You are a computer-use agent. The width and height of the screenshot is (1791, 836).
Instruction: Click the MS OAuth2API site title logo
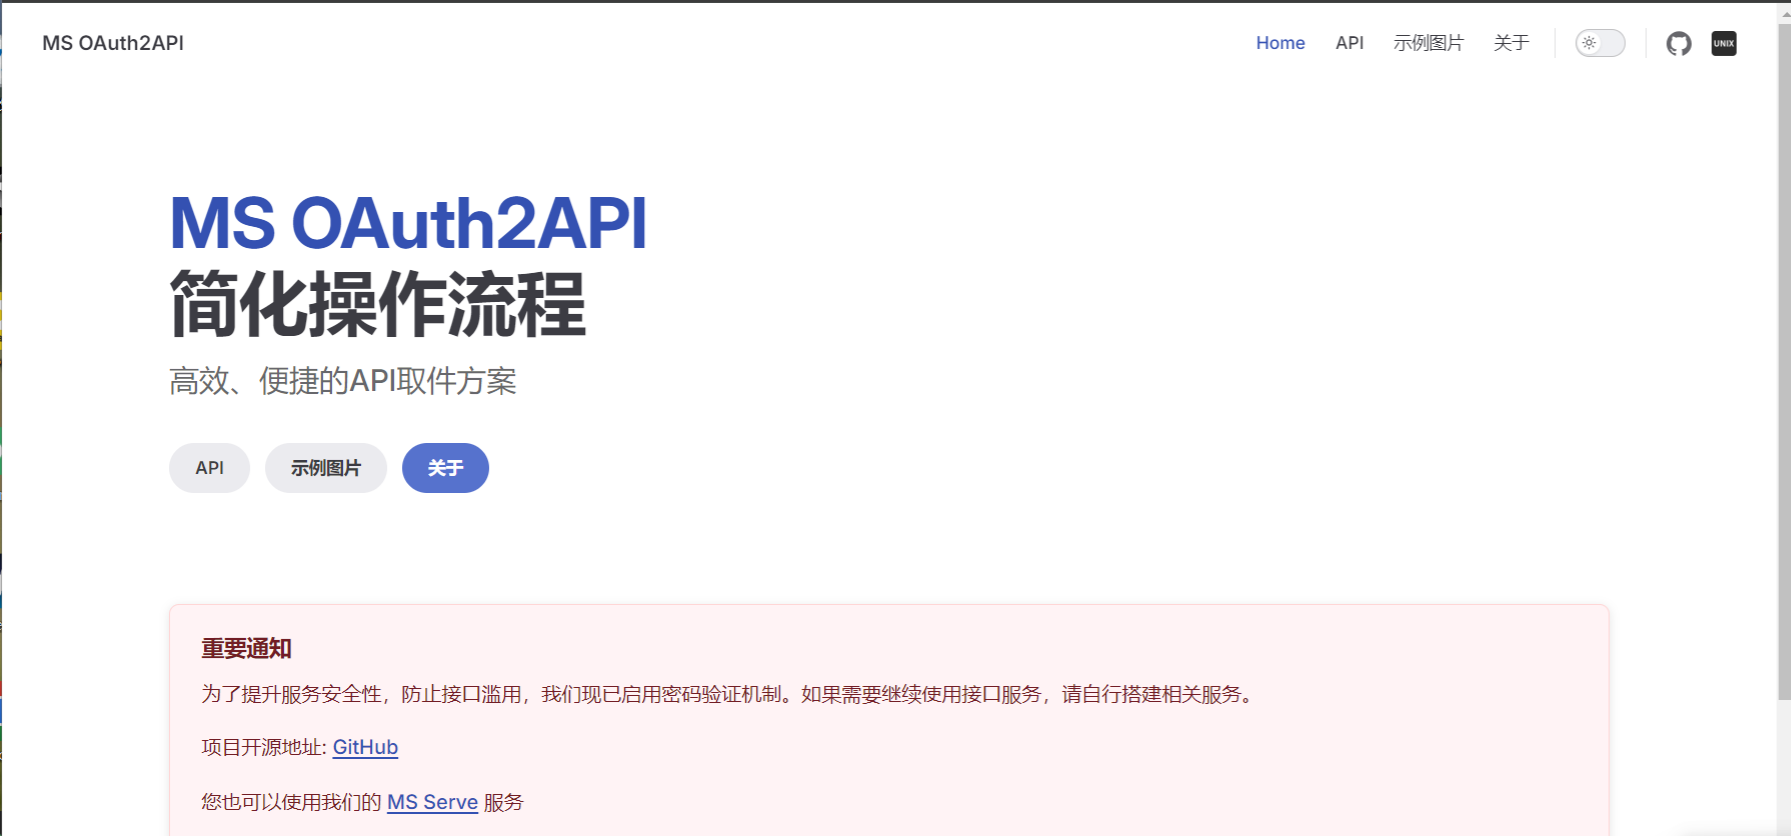pyautogui.click(x=113, y=43)
